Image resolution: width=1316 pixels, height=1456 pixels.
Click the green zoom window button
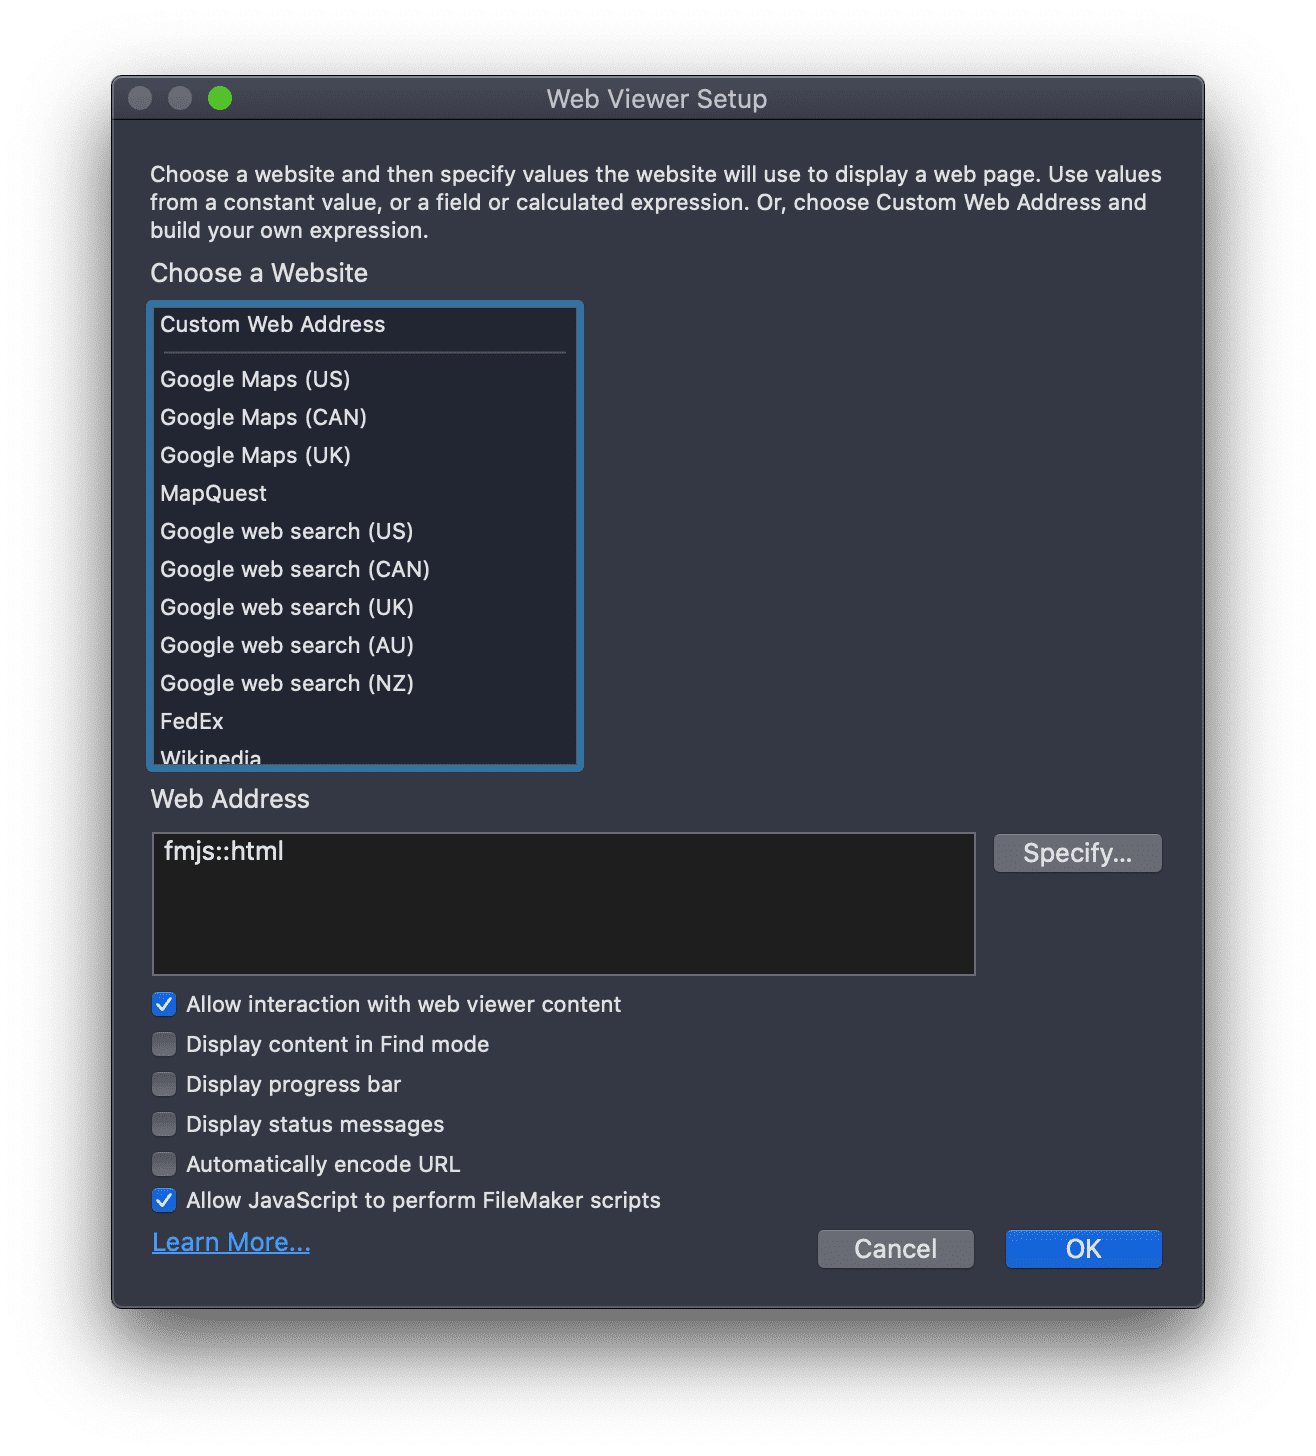tap(220, 98)
